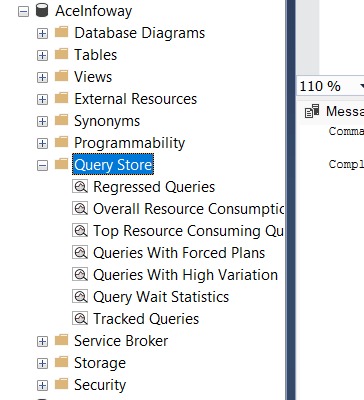Switch to the Messages tab
The image size is (364, 400).
click(x=333, y=111)
